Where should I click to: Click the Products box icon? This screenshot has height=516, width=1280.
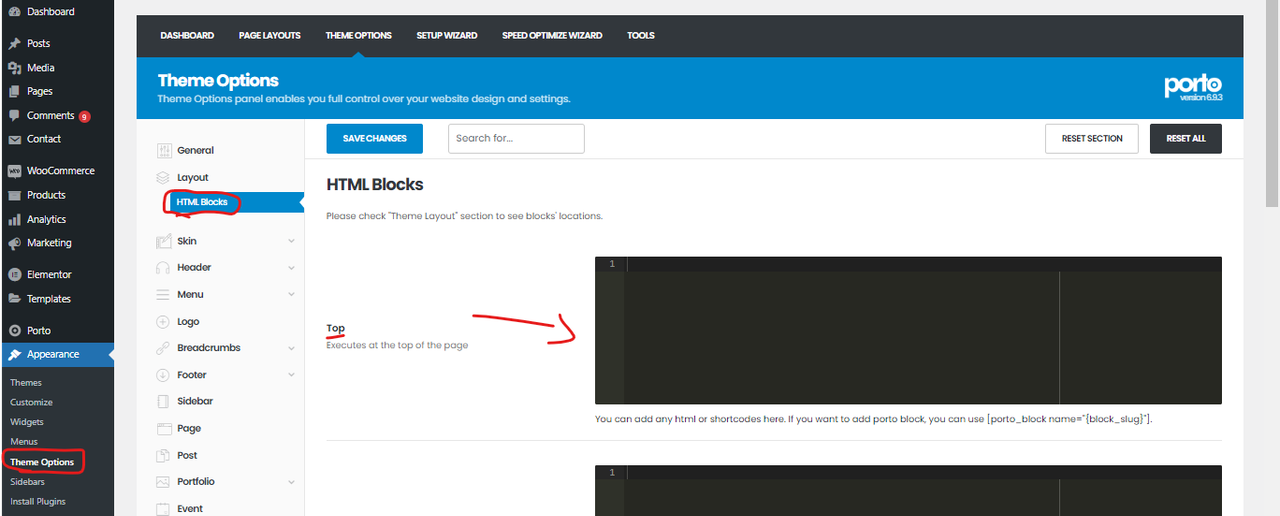[x=14, y=196]
